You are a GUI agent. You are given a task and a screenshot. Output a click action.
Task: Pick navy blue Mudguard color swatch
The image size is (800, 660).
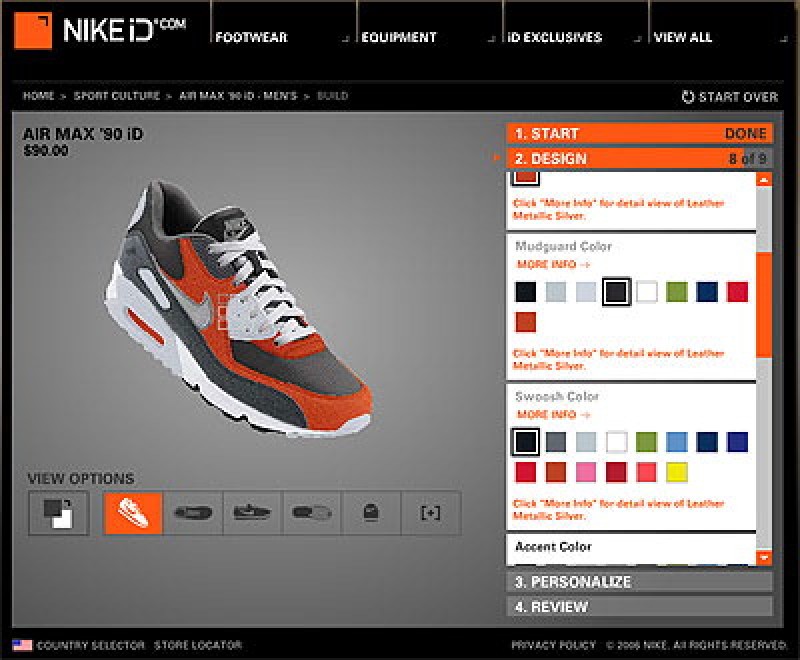tap(707, 292)
